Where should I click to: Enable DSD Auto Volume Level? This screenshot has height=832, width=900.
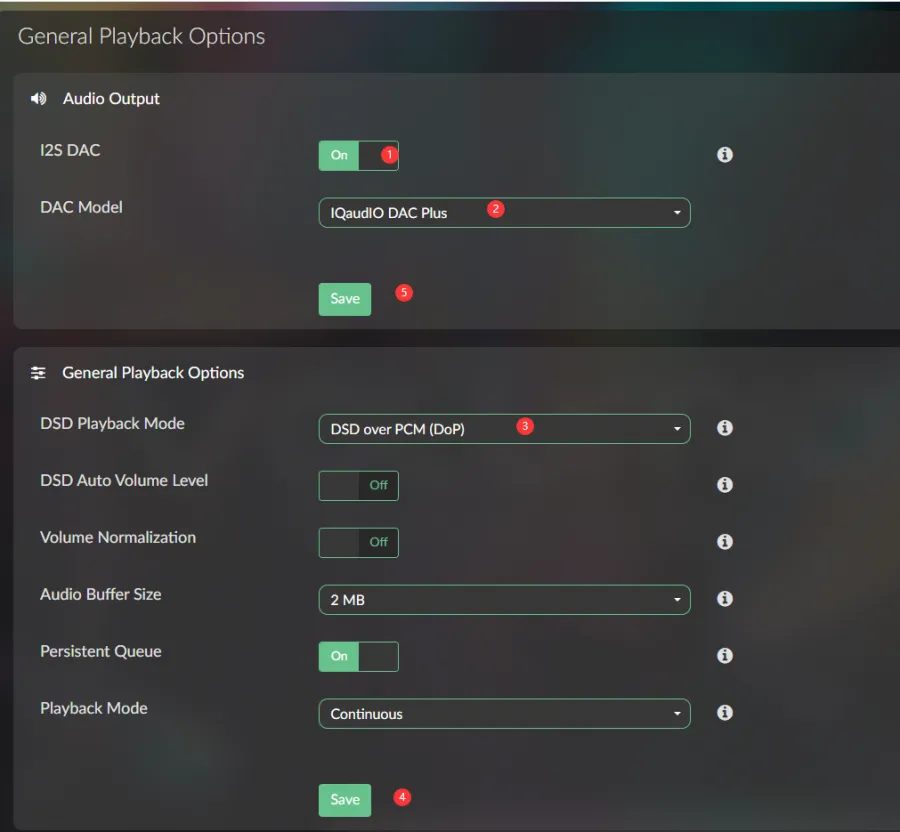click(x=358, y=485)
